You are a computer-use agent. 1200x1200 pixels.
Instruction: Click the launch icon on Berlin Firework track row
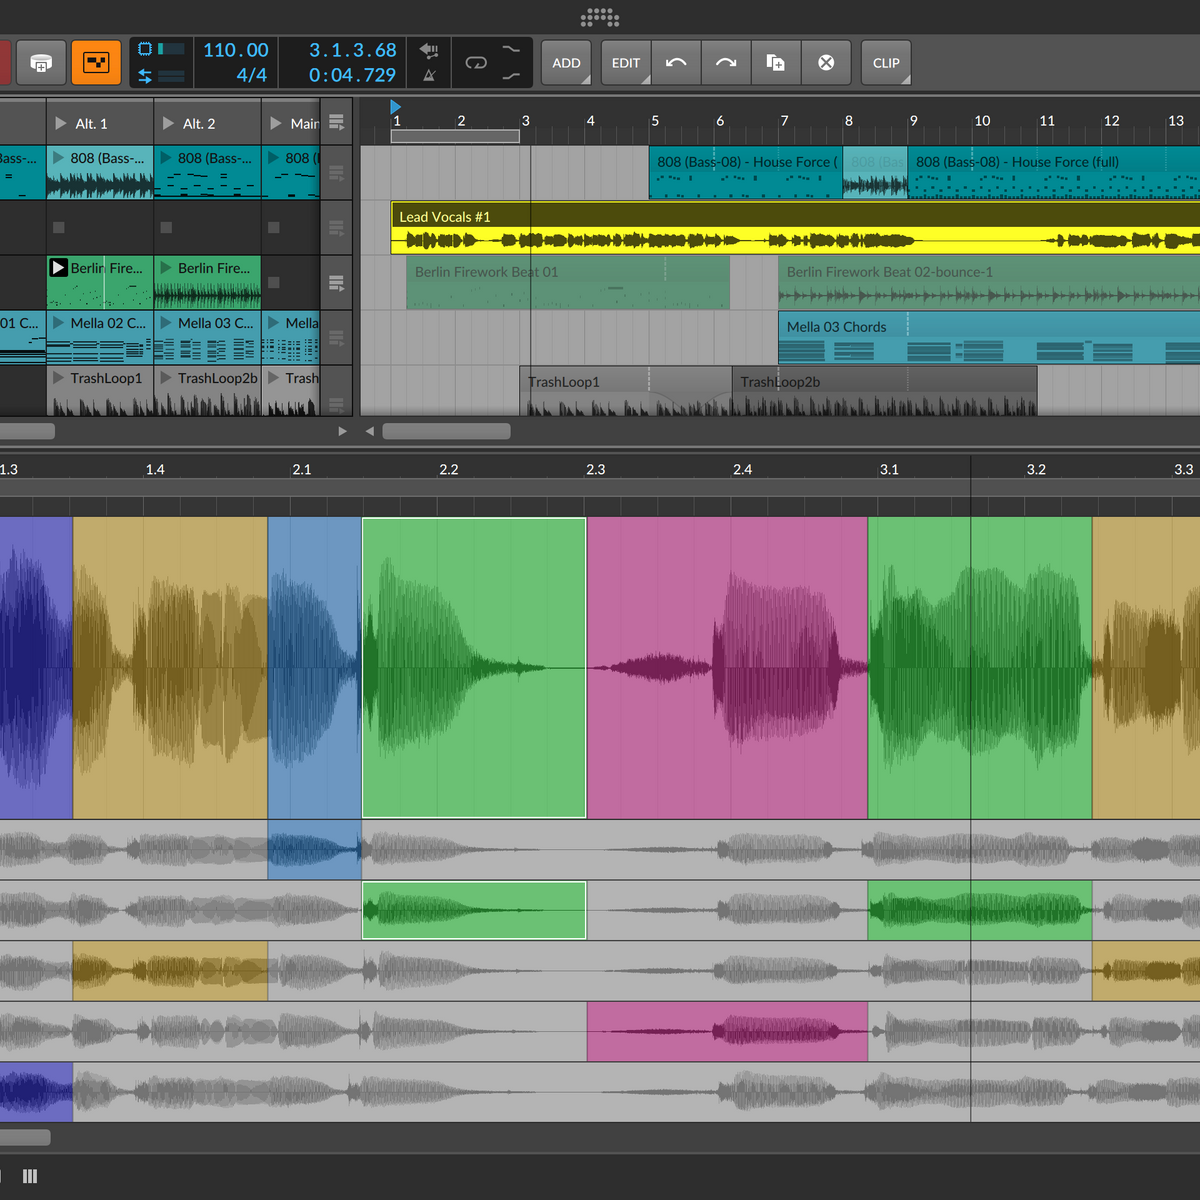[336, 283]
